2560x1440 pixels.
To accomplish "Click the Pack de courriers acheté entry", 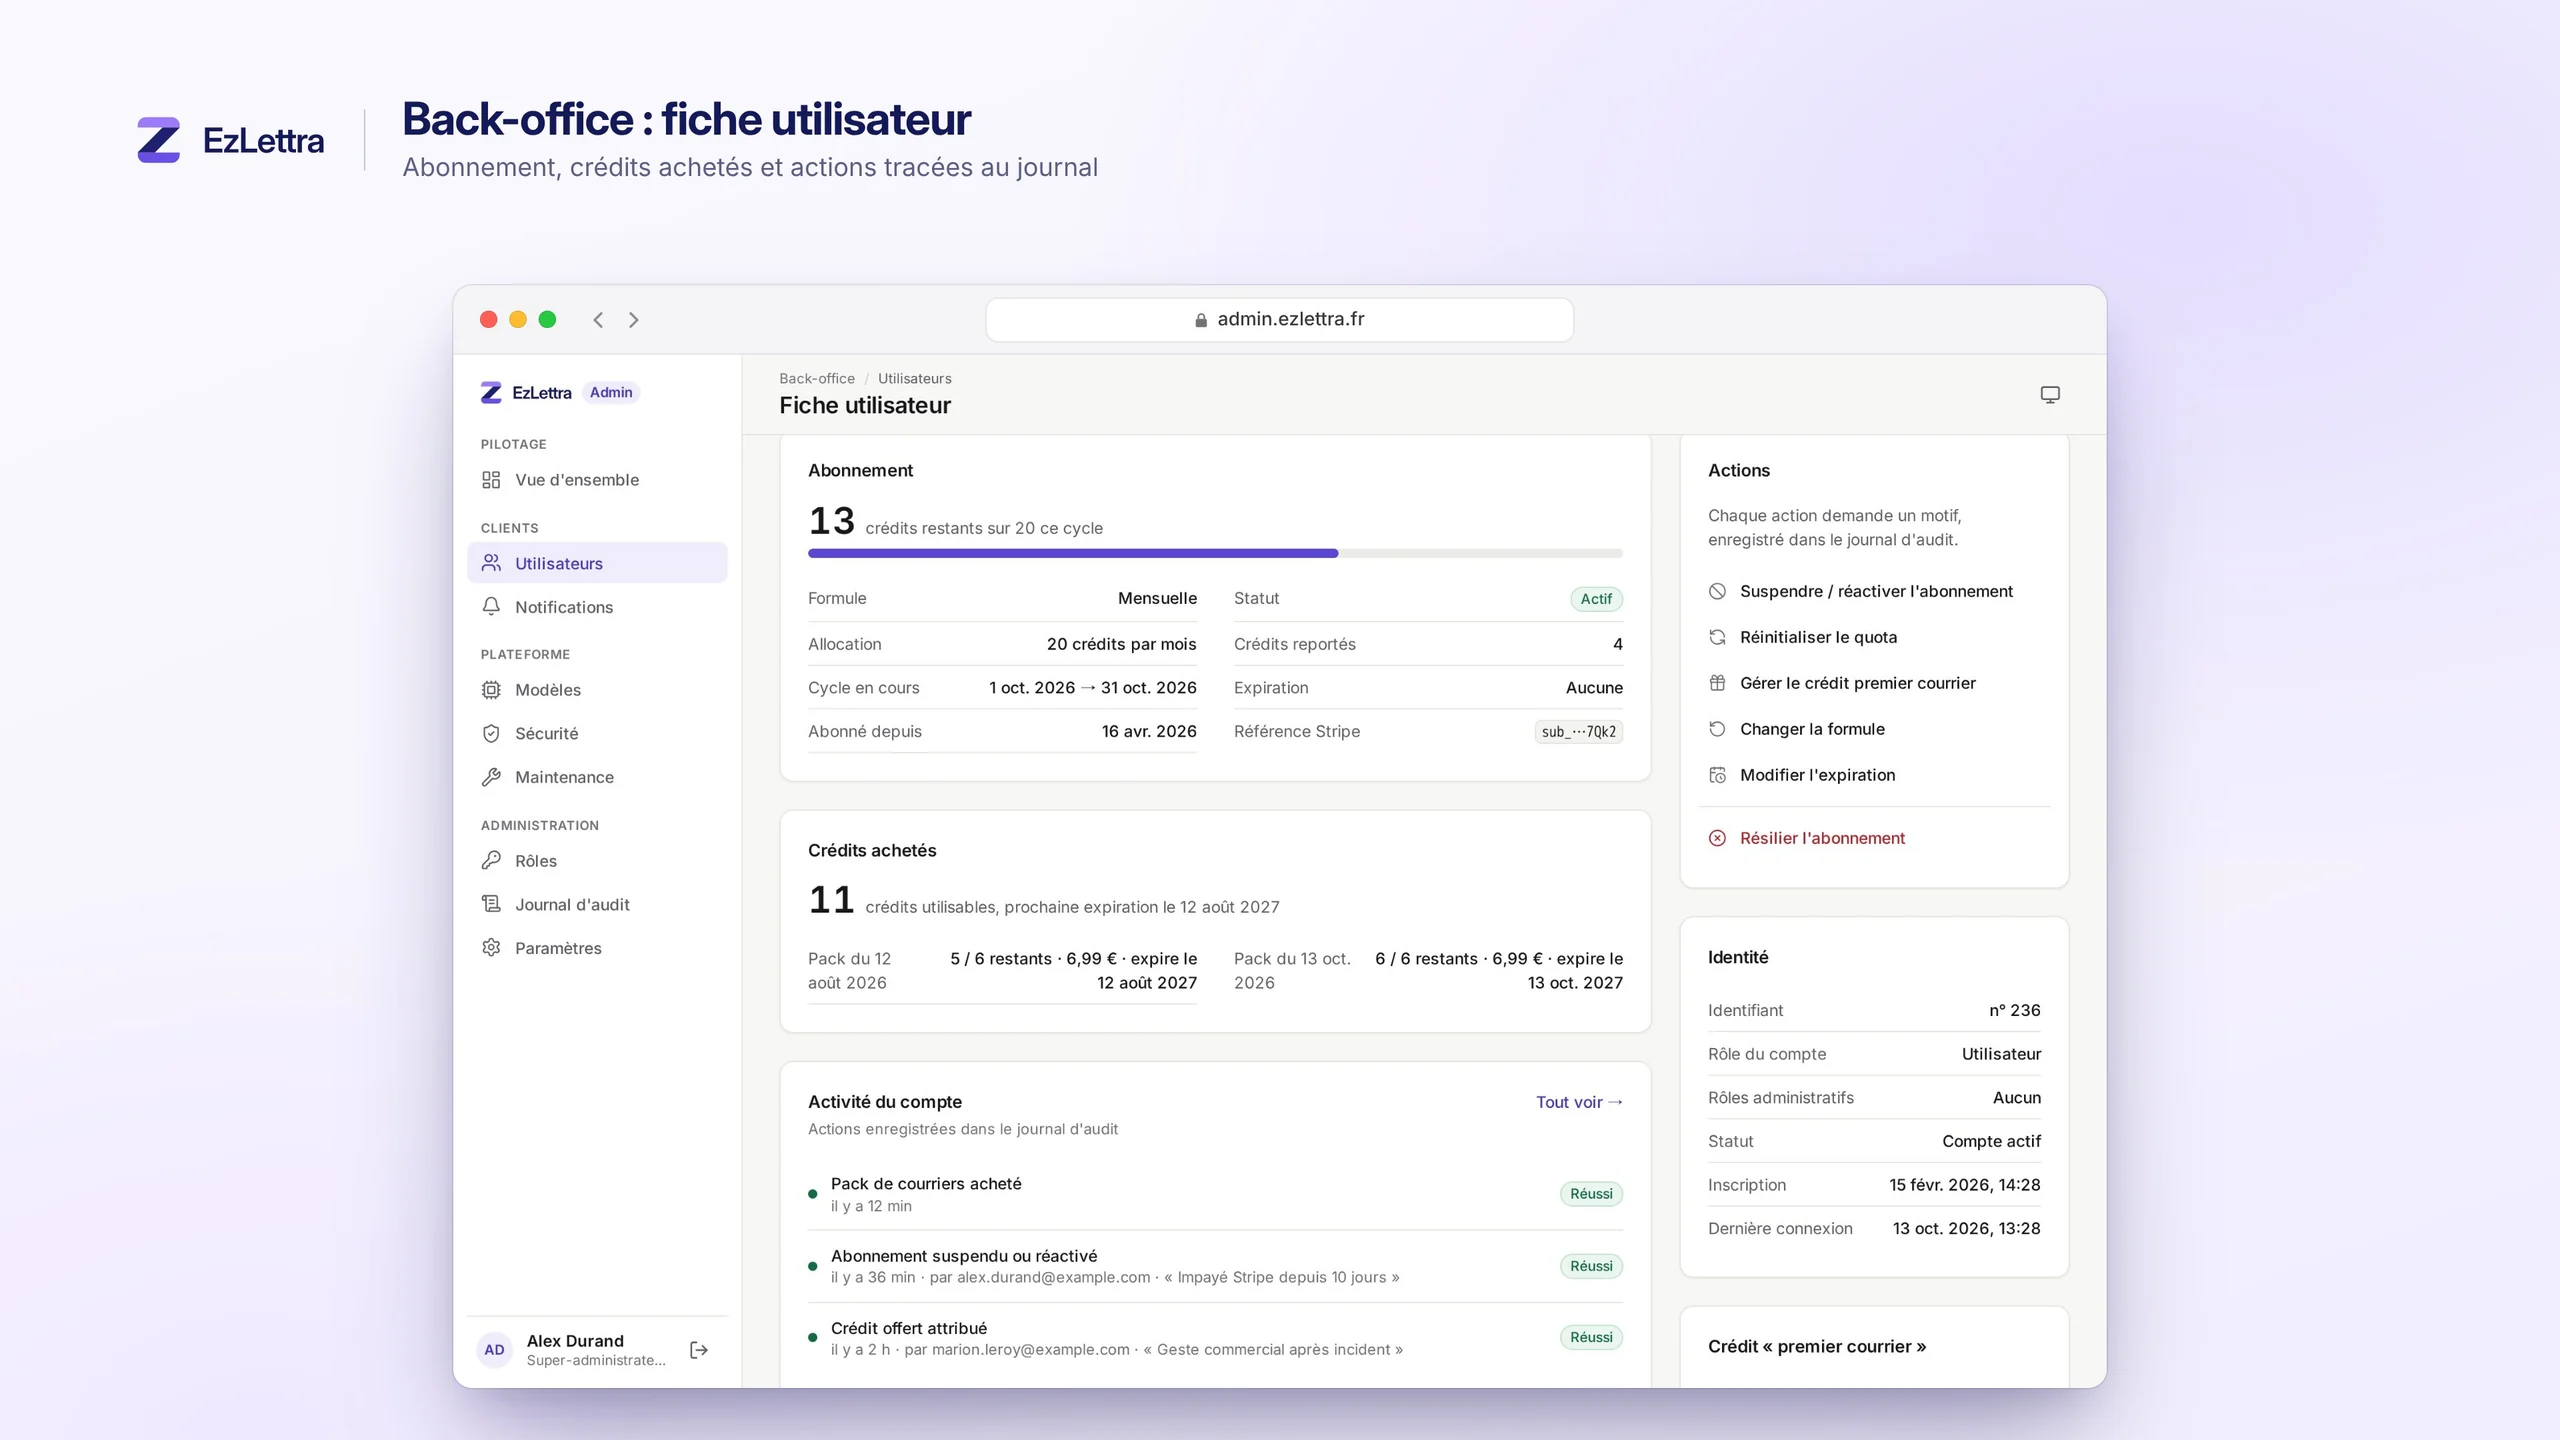I will (1215, 1194).
